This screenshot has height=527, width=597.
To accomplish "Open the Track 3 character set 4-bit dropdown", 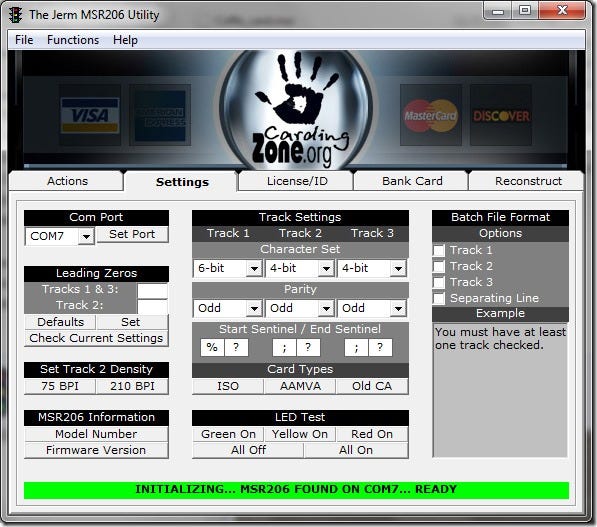I will (398, 269).
